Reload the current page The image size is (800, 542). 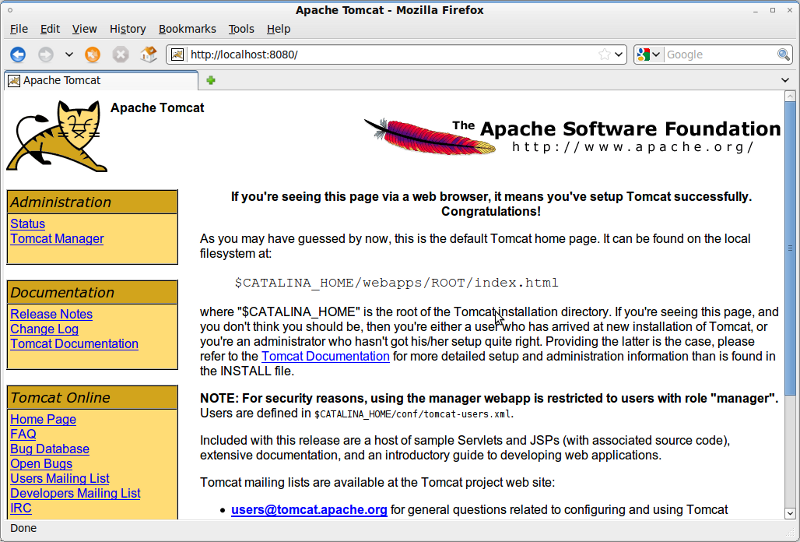click(x=92, y=54)
